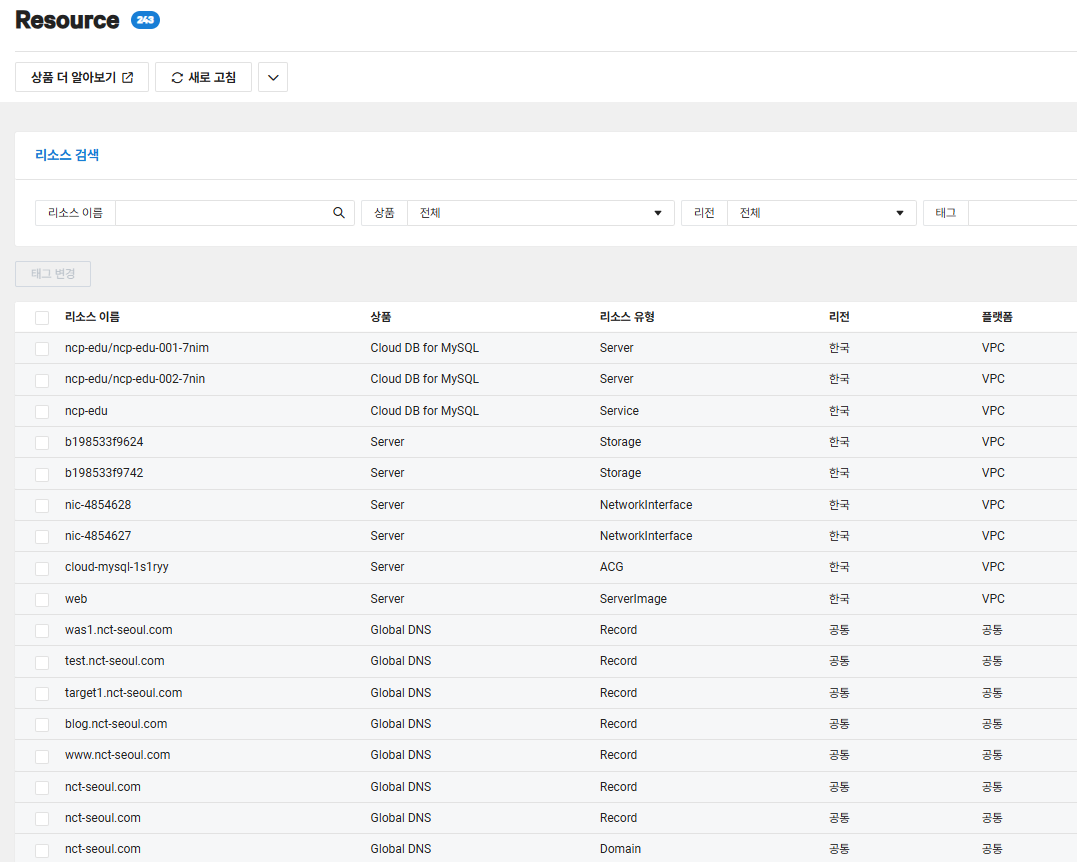Screen dimensions: 1077x862
Task: Click the 상품 column header
Action: pyautogui.click(x=381, y=317)
